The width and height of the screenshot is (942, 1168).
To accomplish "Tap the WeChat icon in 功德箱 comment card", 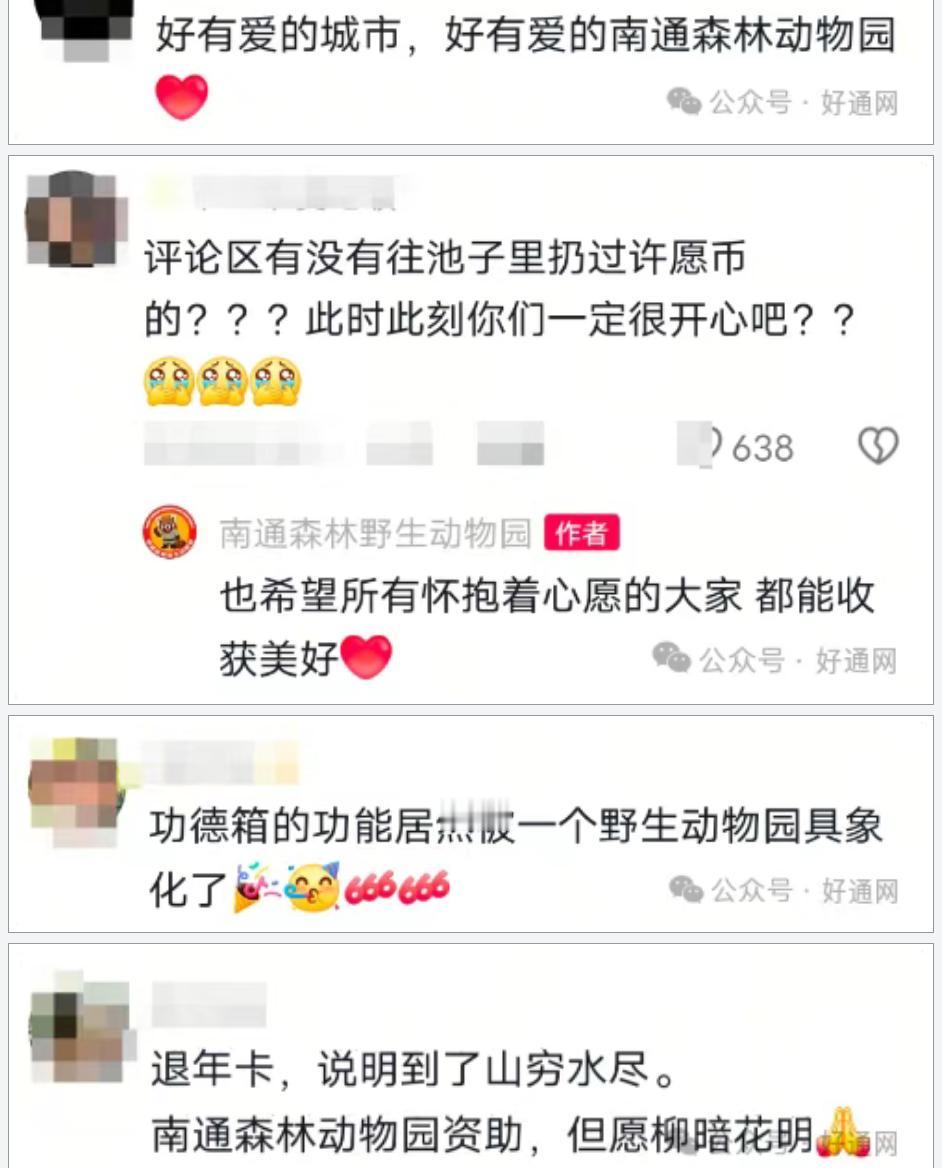I will (686, 888).
